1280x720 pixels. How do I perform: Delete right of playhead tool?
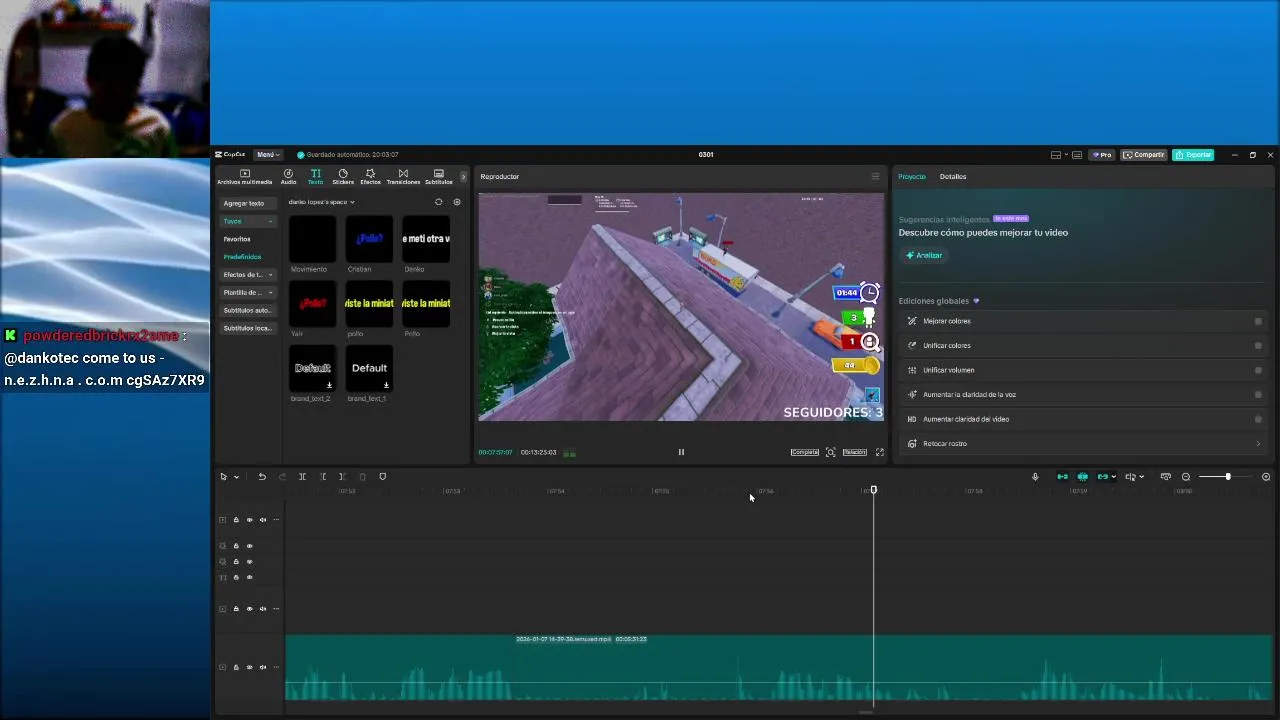pyautogui.click(x=342, y=477)
